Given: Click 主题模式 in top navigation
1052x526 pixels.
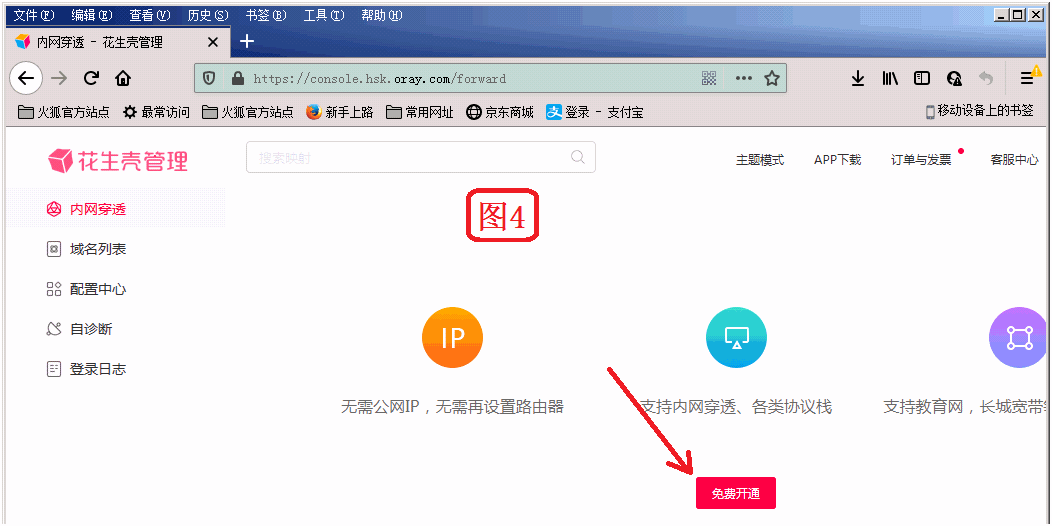Looking at the screenshot, I should pos(760,160).
